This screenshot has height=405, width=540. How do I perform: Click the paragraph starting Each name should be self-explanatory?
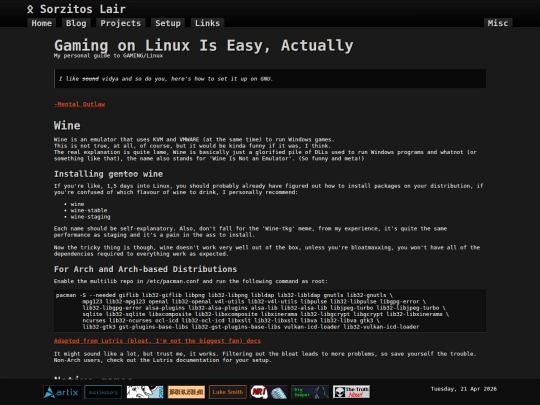pyautogui.click(x=250, y=232)
